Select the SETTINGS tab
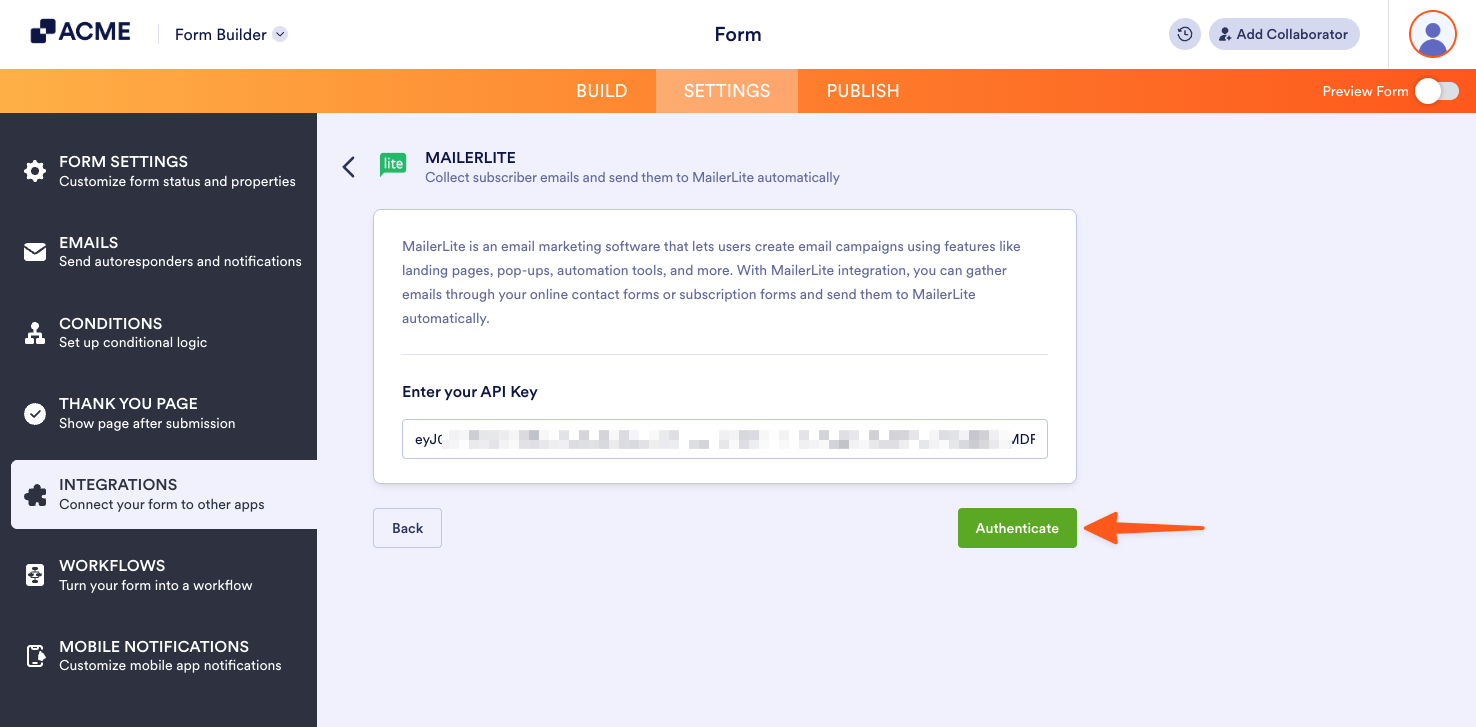1476x727 pixels. (726, 90)
